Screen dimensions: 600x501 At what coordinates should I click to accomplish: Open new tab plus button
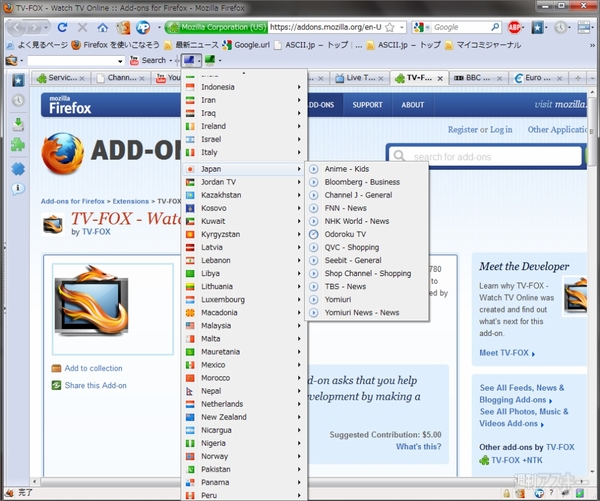pos(578,78)
